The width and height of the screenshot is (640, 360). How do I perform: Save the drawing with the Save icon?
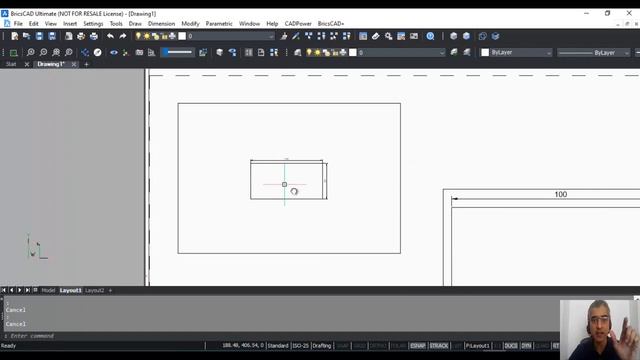(39, 36)
